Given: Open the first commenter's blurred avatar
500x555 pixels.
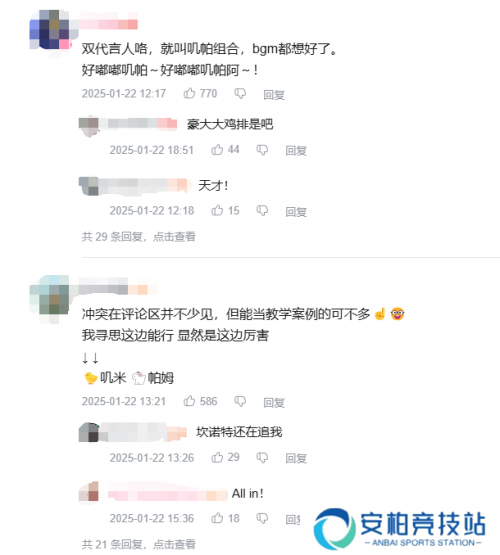Looking at the screenshot, I should [50, 30].
